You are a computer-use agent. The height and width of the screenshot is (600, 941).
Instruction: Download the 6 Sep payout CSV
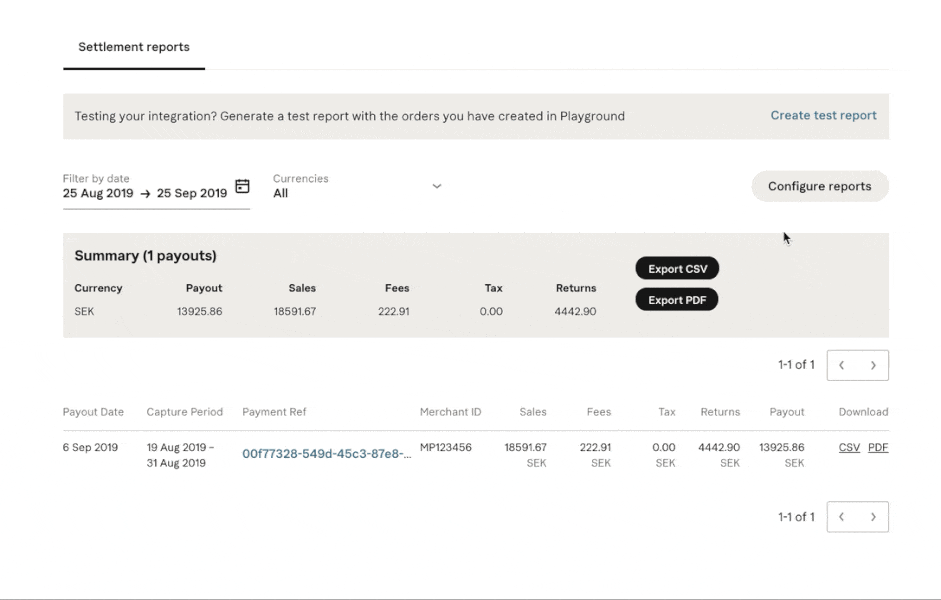tap(849, 447)
